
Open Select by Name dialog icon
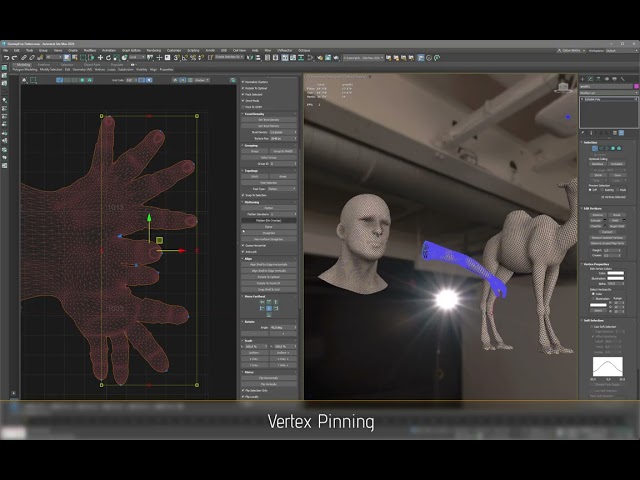[x=75, y=58]
